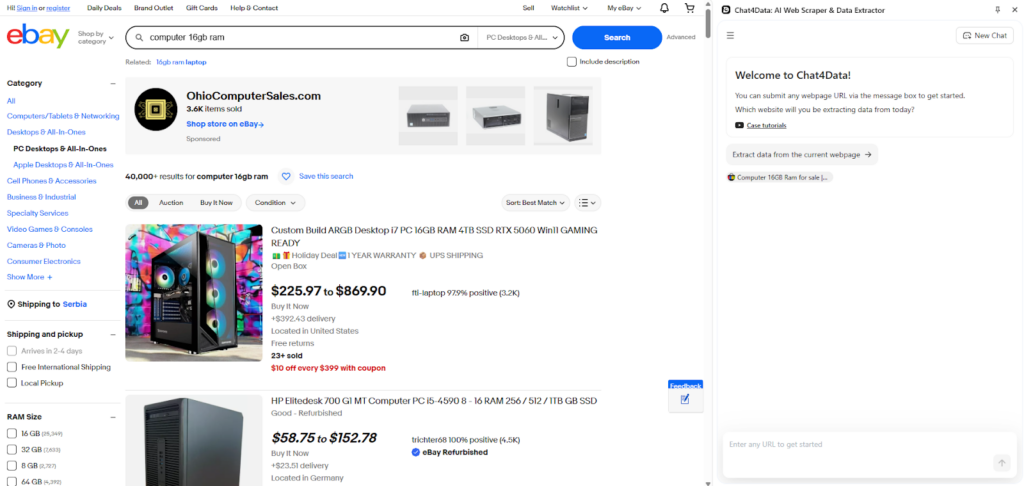The height and width of the screenshot is (486, 1024).
Task: Open Help & Contact in top menu
Action: coord(254,8)
